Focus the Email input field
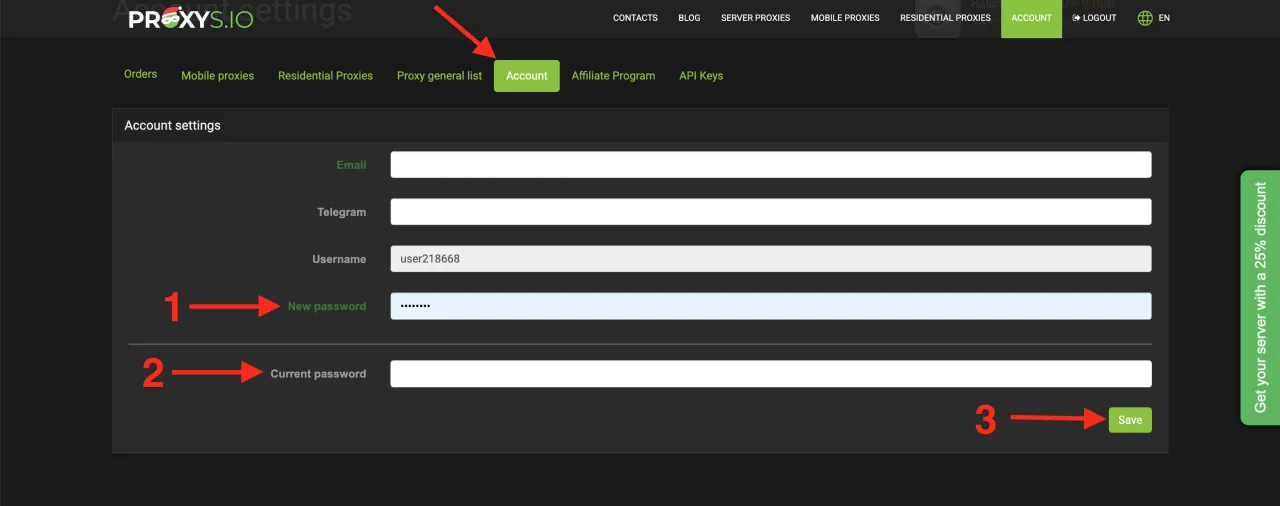Screen dimensions: 1280x506 click(770, 165)
